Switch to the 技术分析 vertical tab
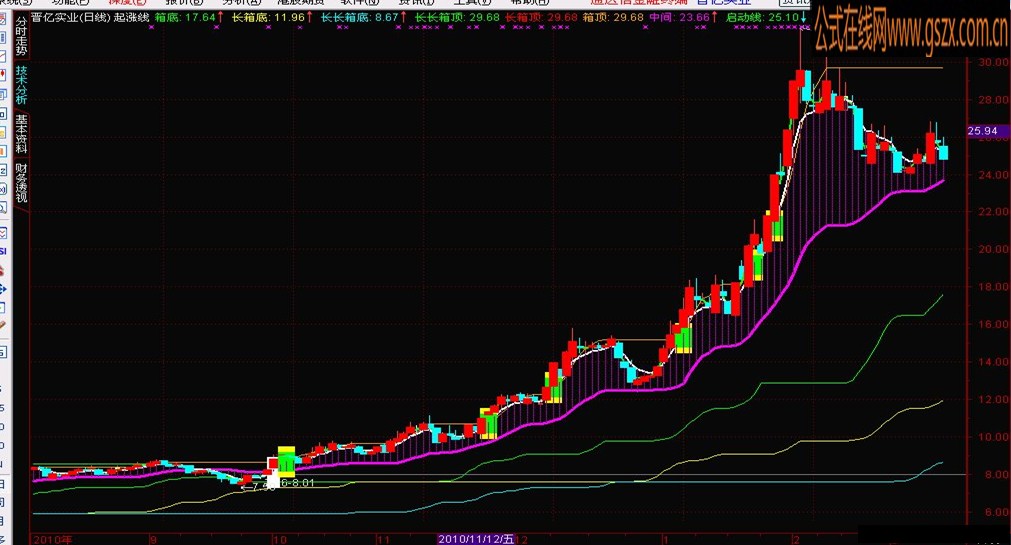This screenshot has height=545, width=1011. click(x=21, y=84)
